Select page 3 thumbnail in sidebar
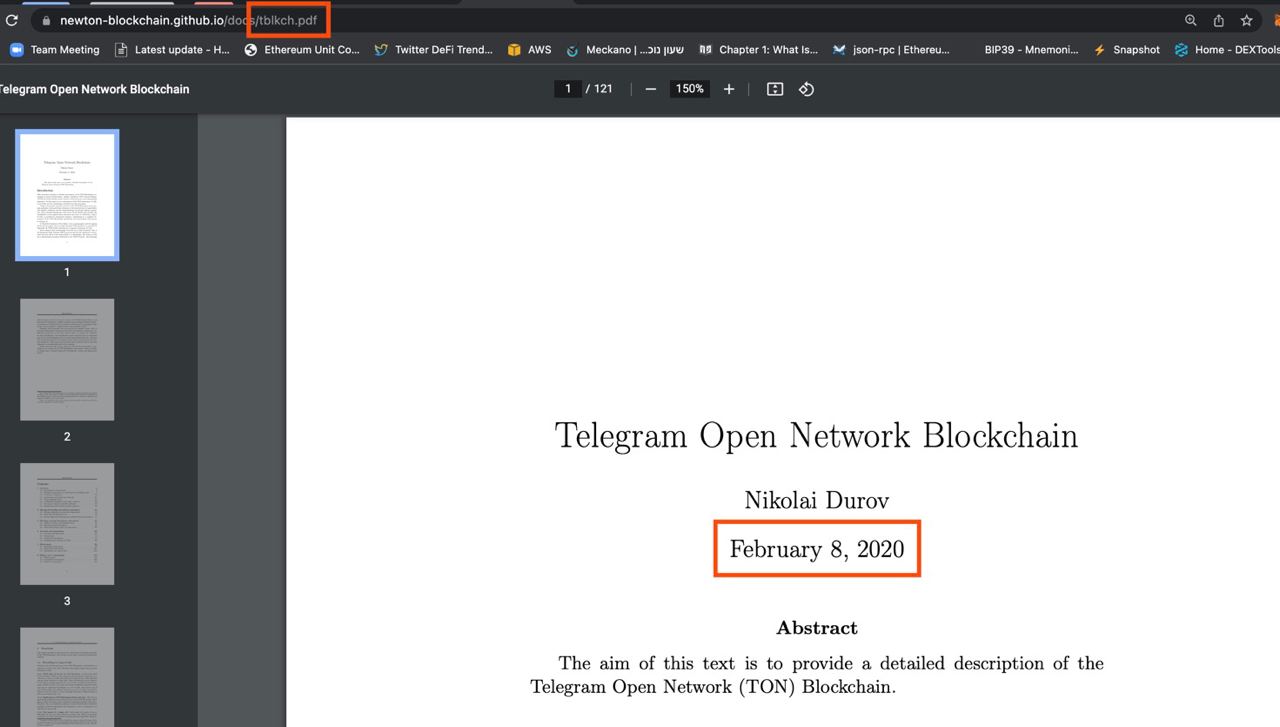Image resolution: width=1280 pixels, height=727 pixels. 67,524
